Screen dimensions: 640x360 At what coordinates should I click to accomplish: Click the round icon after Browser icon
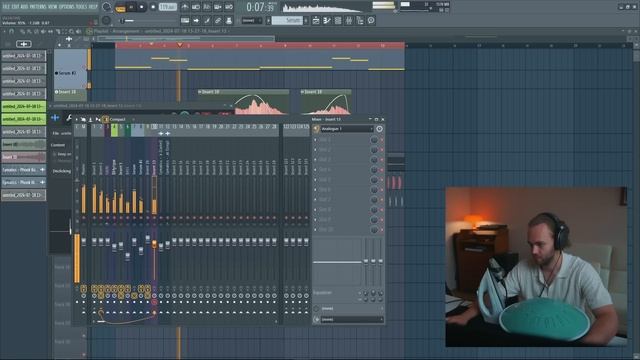tap(371, 20)
